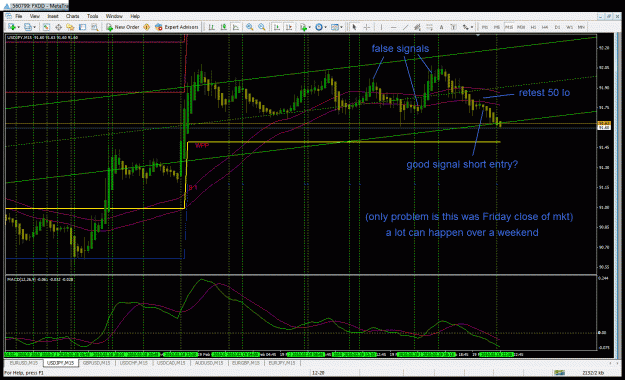Switch chart to bar chart
Screen dimensions: 625x380
point(212,27)
